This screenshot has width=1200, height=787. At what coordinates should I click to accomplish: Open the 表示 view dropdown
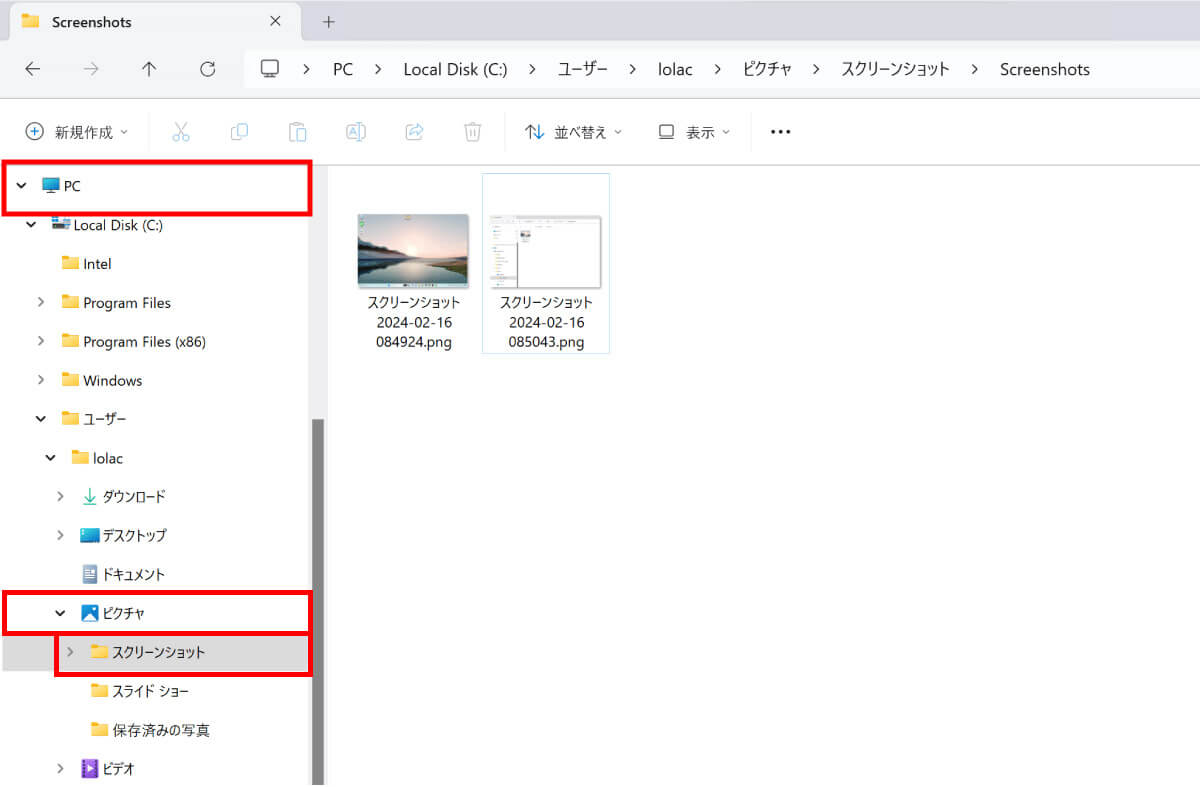point(694,132)
